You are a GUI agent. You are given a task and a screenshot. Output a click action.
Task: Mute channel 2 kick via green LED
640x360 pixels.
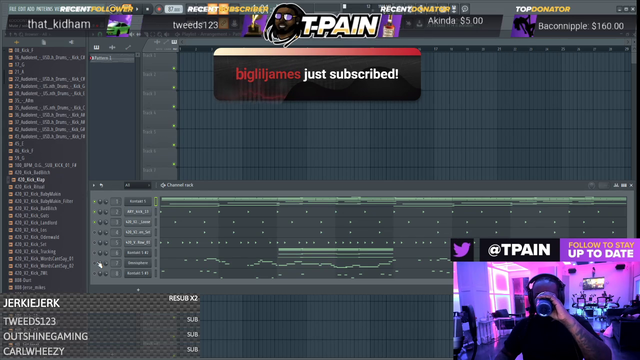(x=95, y=212)
